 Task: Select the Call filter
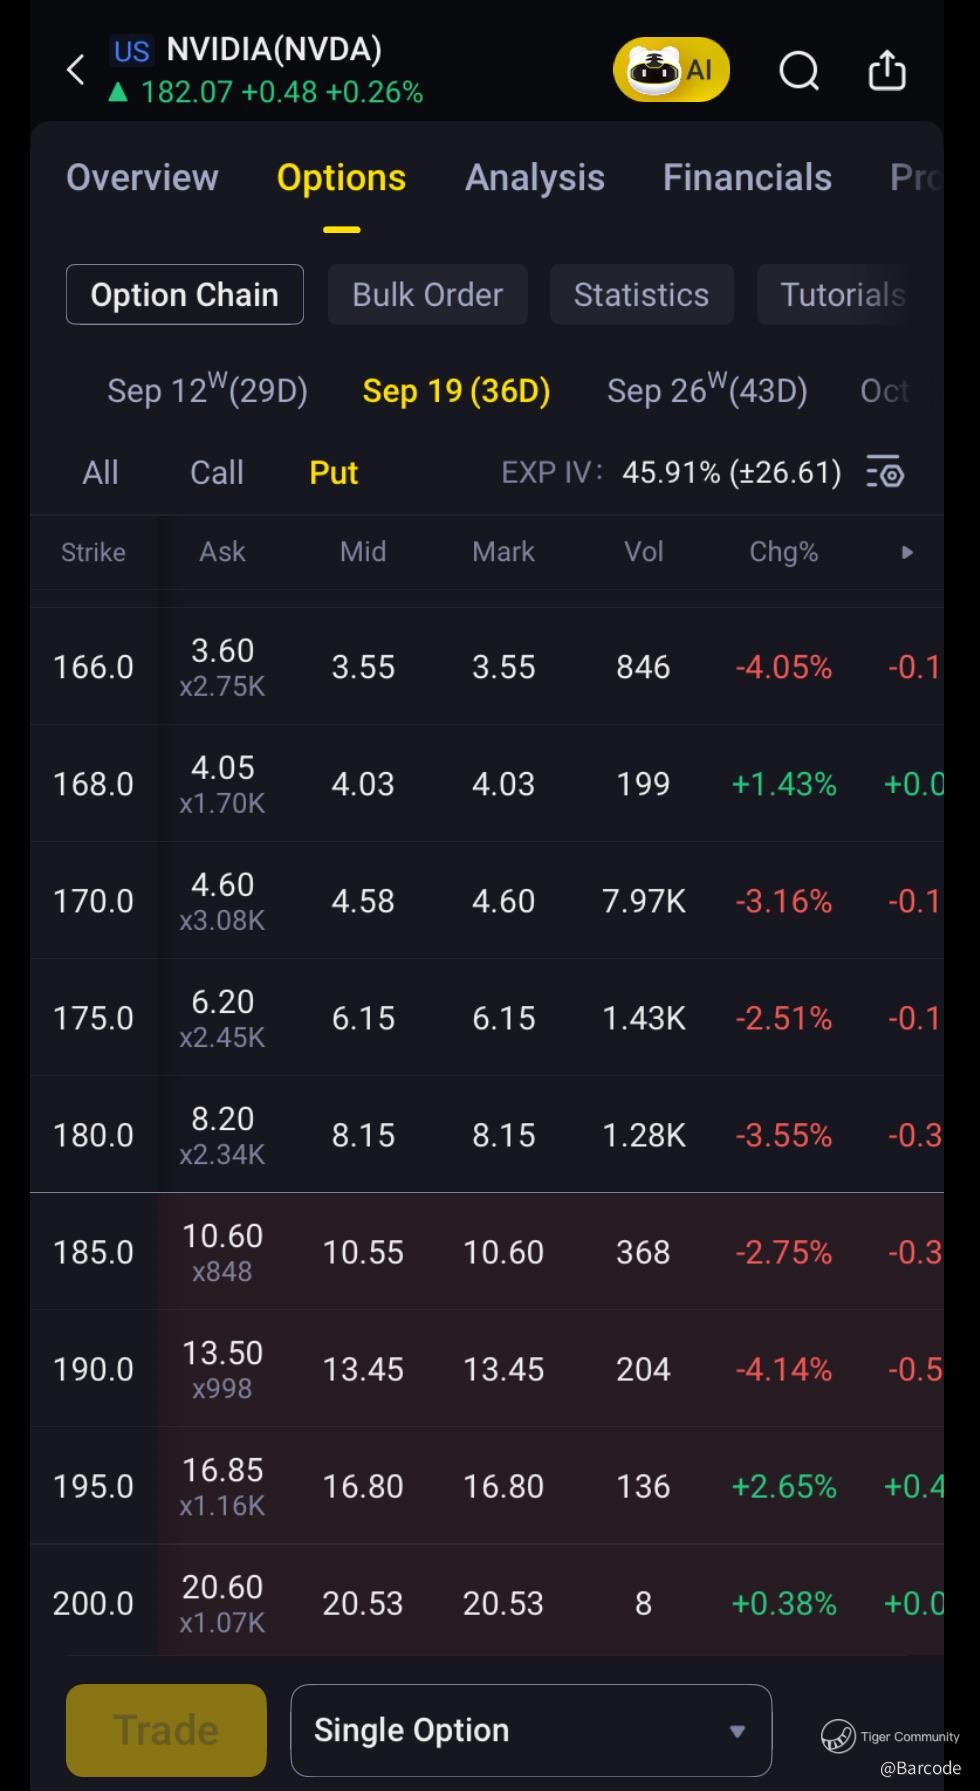216,472
